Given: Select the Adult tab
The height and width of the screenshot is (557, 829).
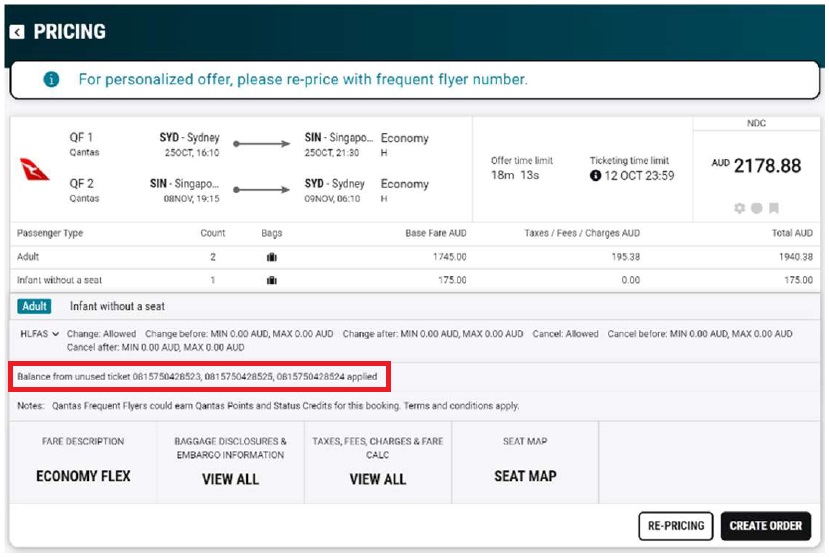Looking at the screenshot, I should pos(34,306).
